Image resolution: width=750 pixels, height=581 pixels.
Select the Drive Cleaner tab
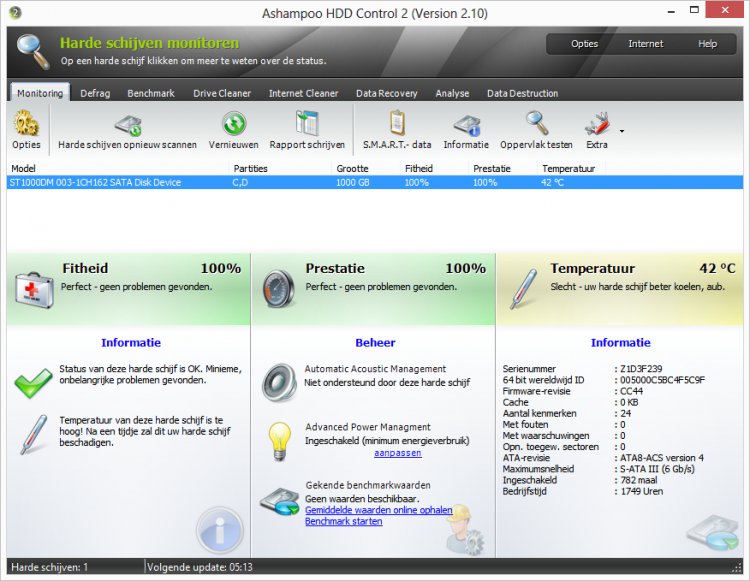(x=221, y=93)
